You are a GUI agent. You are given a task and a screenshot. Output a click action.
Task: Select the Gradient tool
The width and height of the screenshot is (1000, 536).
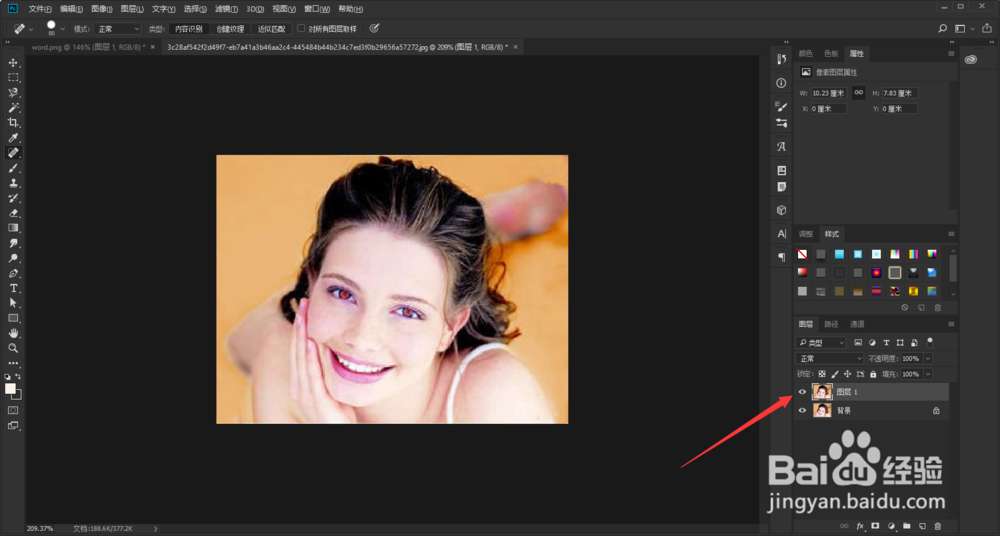point(13,228)
